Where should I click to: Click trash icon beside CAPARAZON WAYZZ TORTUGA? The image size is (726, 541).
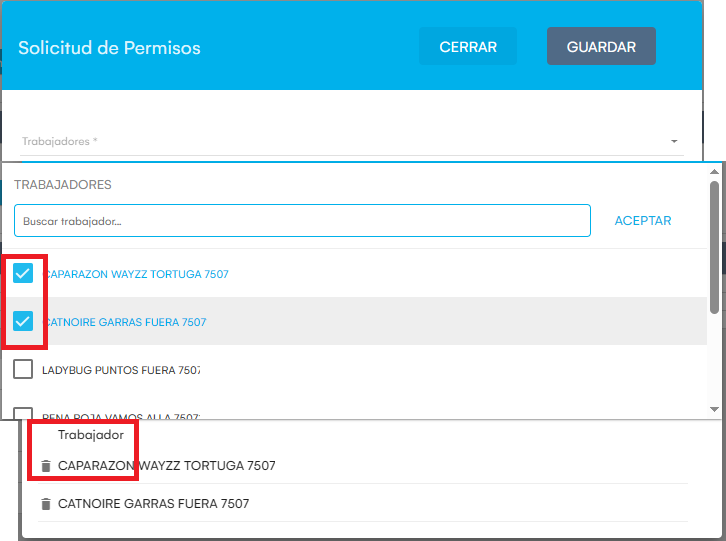(45, 466)
